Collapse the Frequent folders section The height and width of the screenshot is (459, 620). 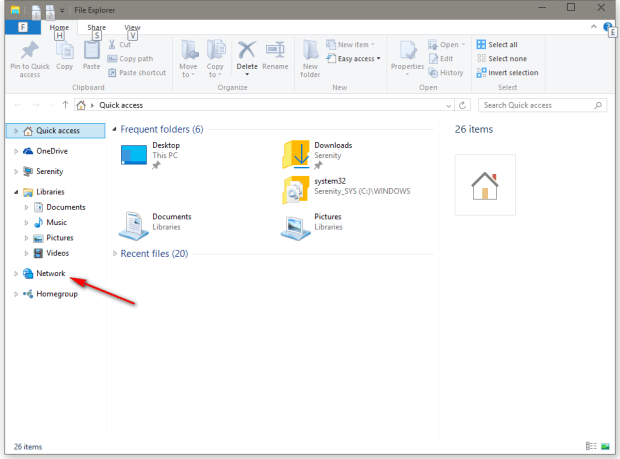(x=114, y=129)
